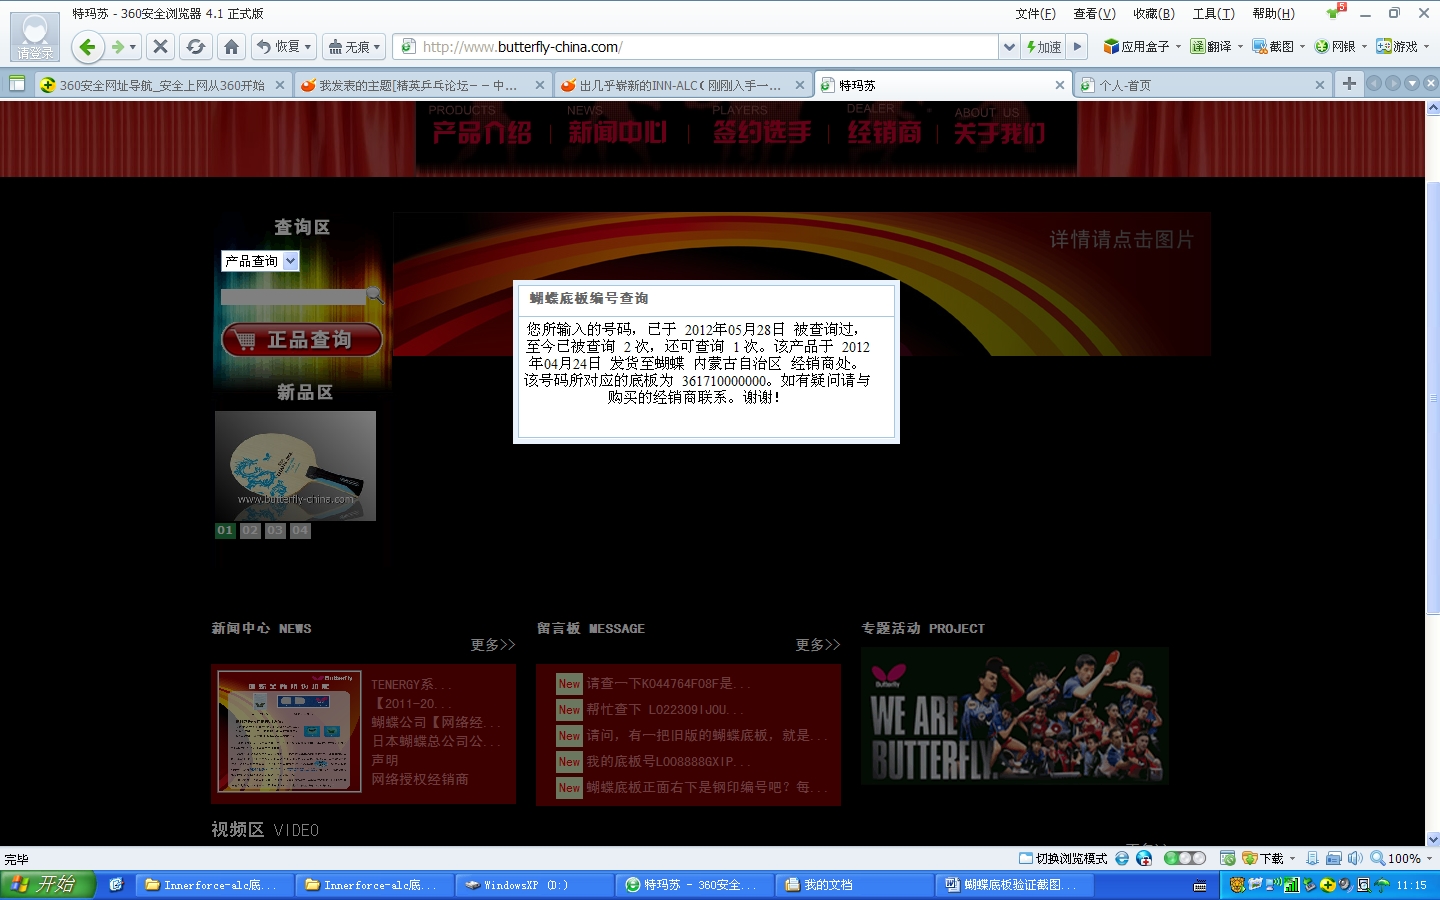
Task: Open the 工具(T) menu
Action: 1212,14
